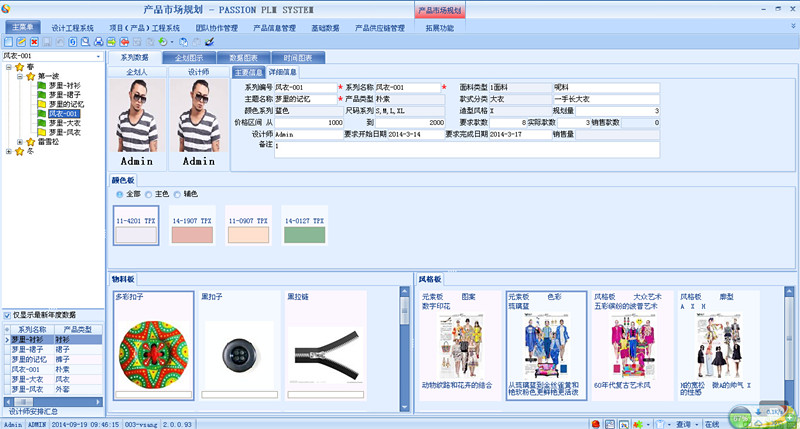Image resolution: width=800 pixels, height=429 pixels.
Task: Click the Print toolbar icon
Action: coord(98,42)
